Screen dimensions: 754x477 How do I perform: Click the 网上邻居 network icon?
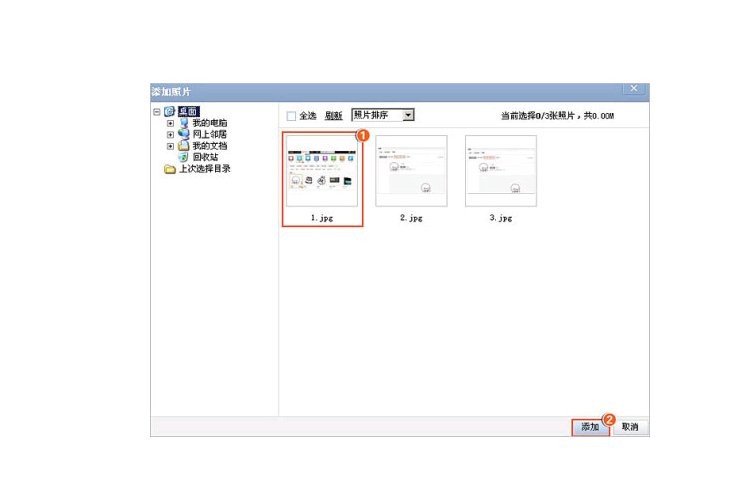(183, 134)
